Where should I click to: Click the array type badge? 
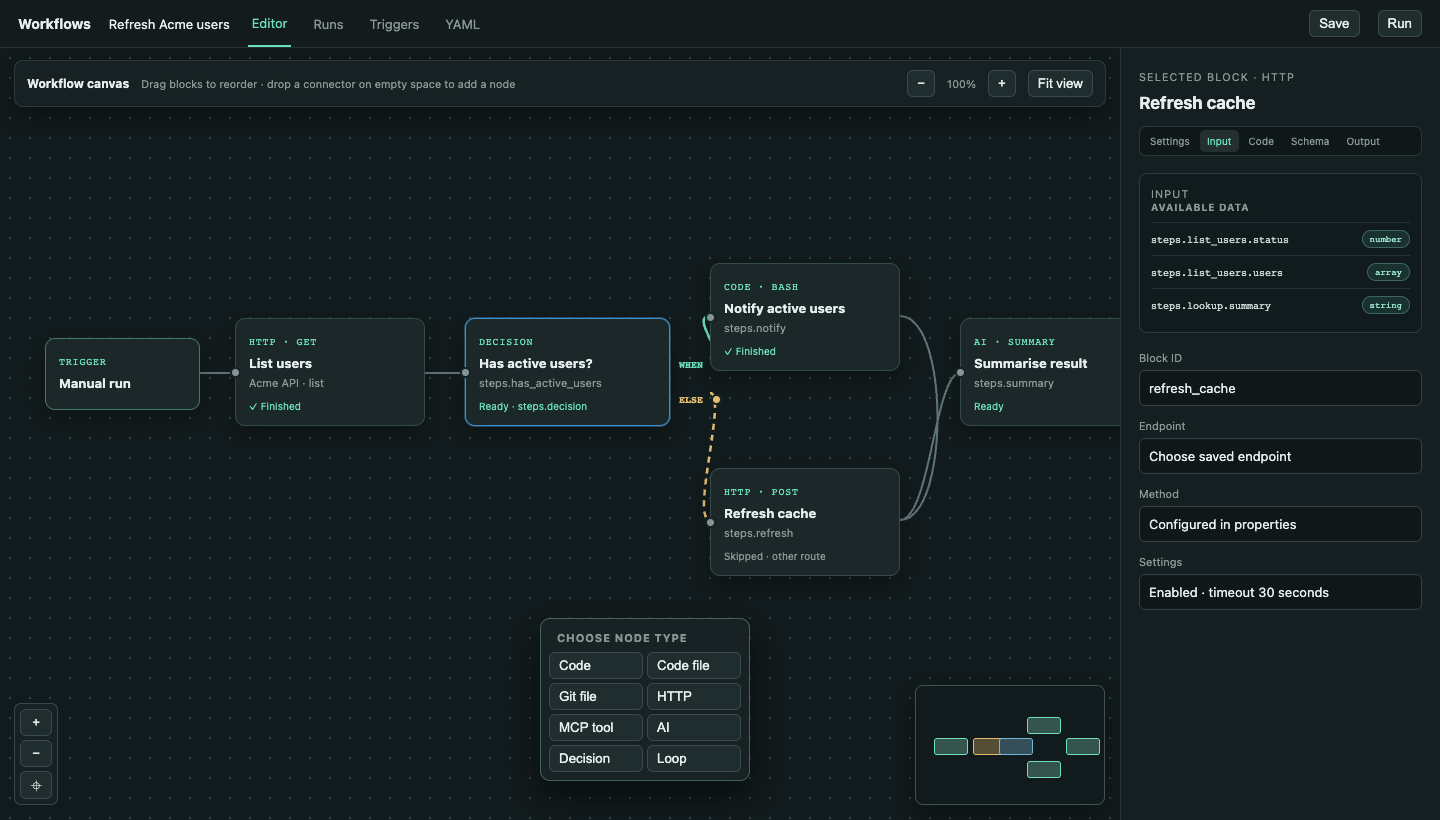(x=1388, y=272)
